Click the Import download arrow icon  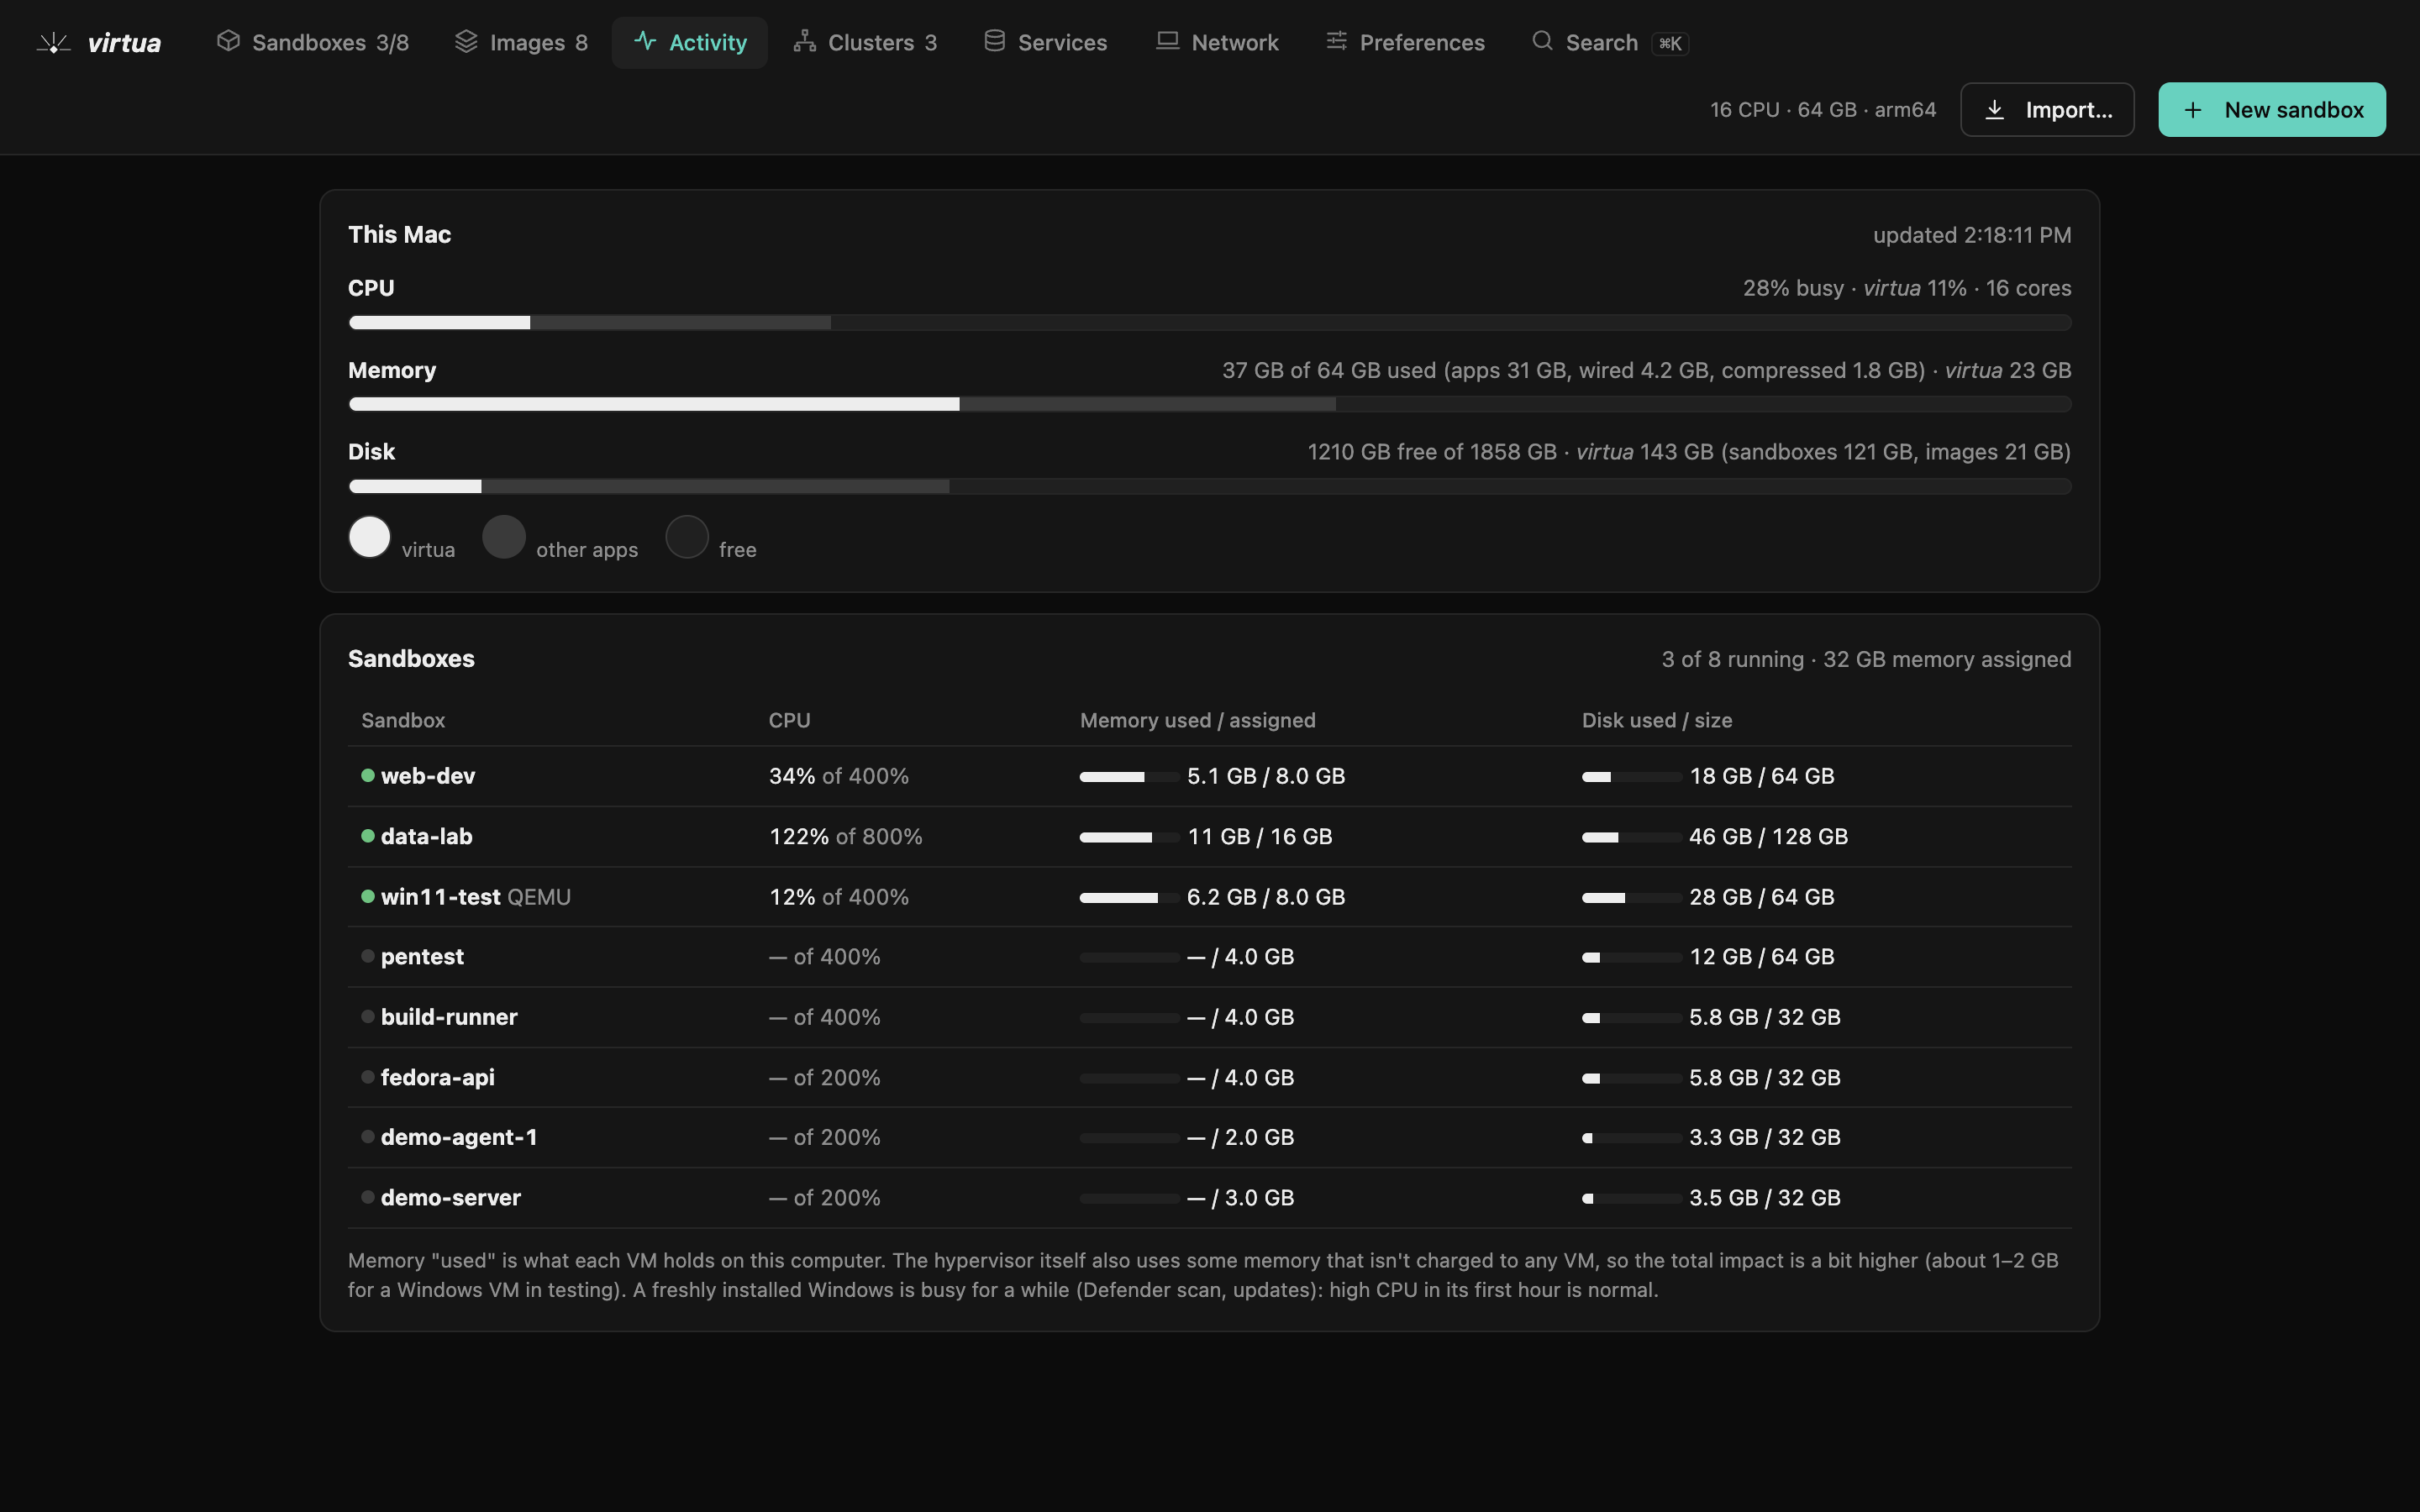1994,110
